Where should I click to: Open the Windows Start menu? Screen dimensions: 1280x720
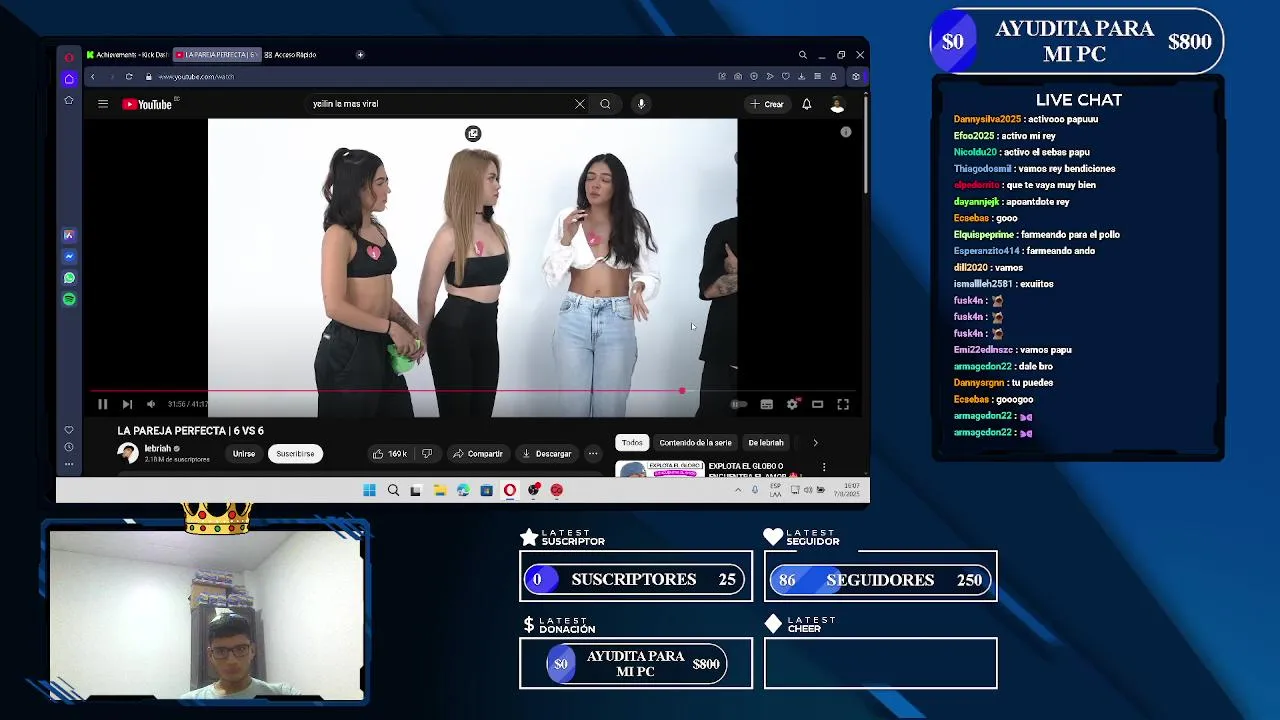369,490
